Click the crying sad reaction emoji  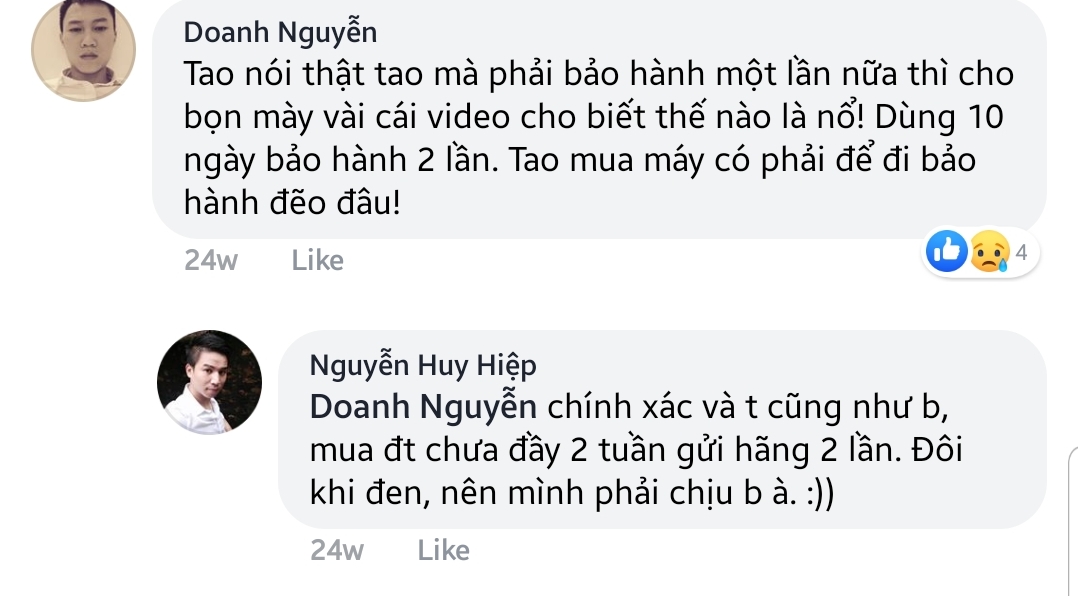989,252
